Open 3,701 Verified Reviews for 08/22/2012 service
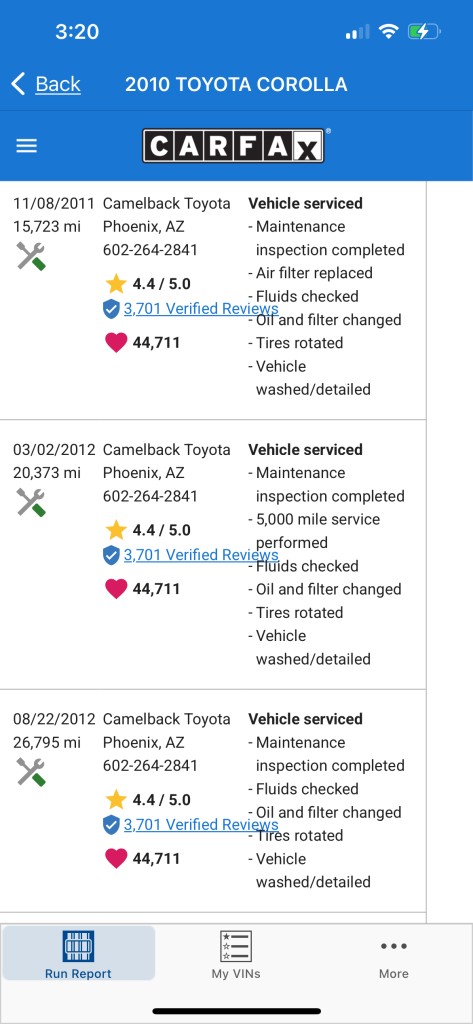Viewport: 473px width, 1024px height. pyautogui.click(x=201, y=825)
